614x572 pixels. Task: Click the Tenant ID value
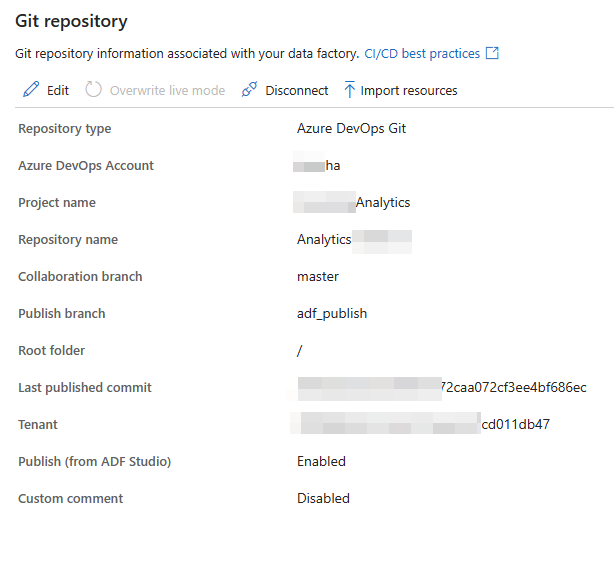421,424
